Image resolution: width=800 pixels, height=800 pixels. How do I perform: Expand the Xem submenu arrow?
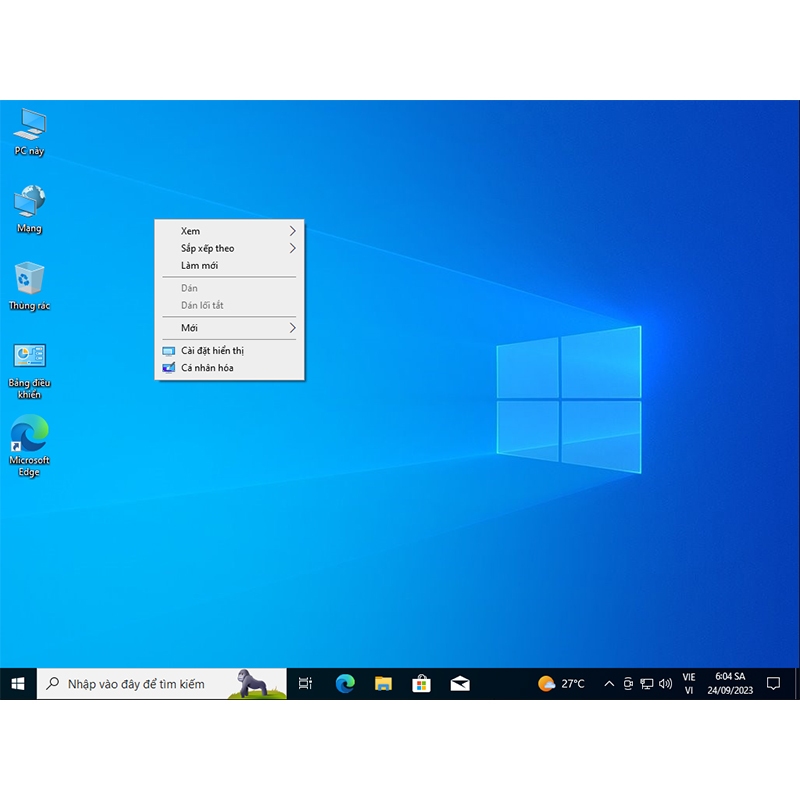[290, 230]
